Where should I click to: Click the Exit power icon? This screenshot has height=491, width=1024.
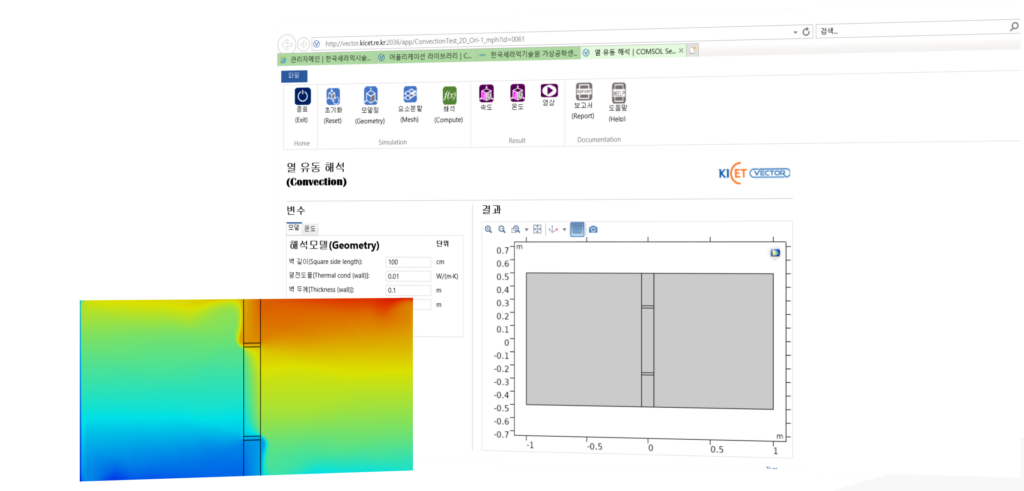302,97
